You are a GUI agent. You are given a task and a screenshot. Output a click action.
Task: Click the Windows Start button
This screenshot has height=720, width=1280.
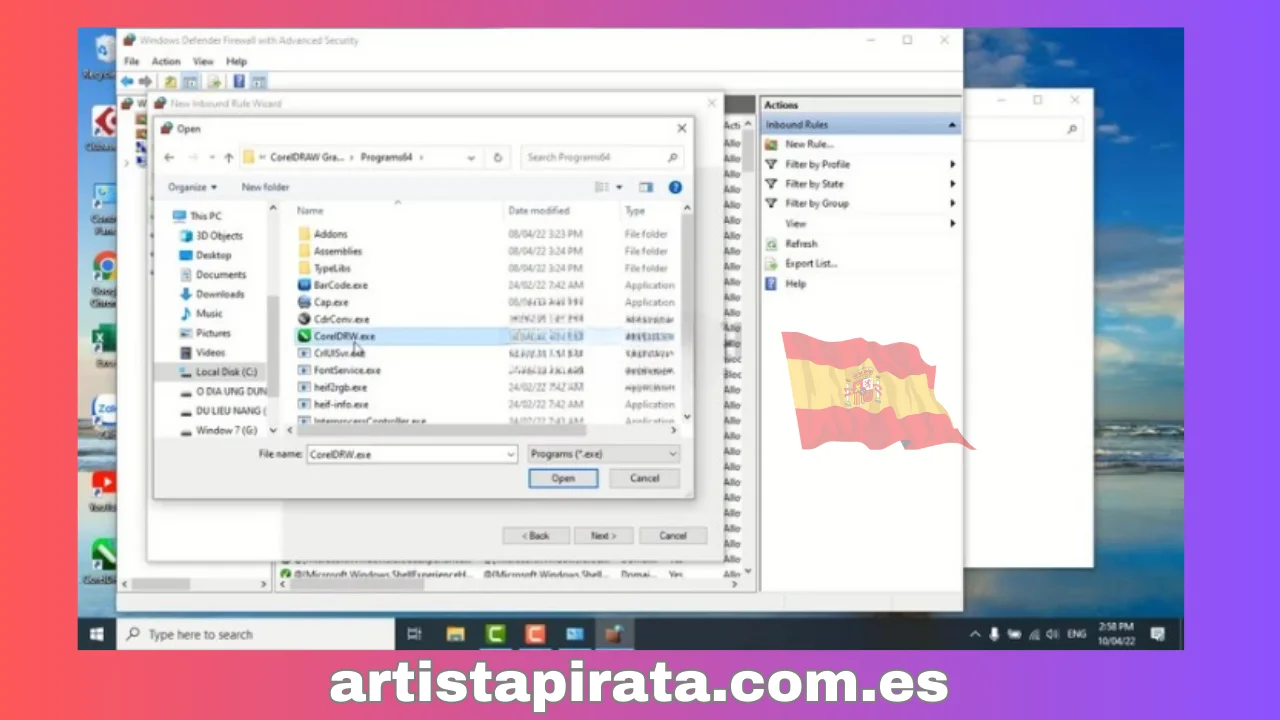point(97,634)
